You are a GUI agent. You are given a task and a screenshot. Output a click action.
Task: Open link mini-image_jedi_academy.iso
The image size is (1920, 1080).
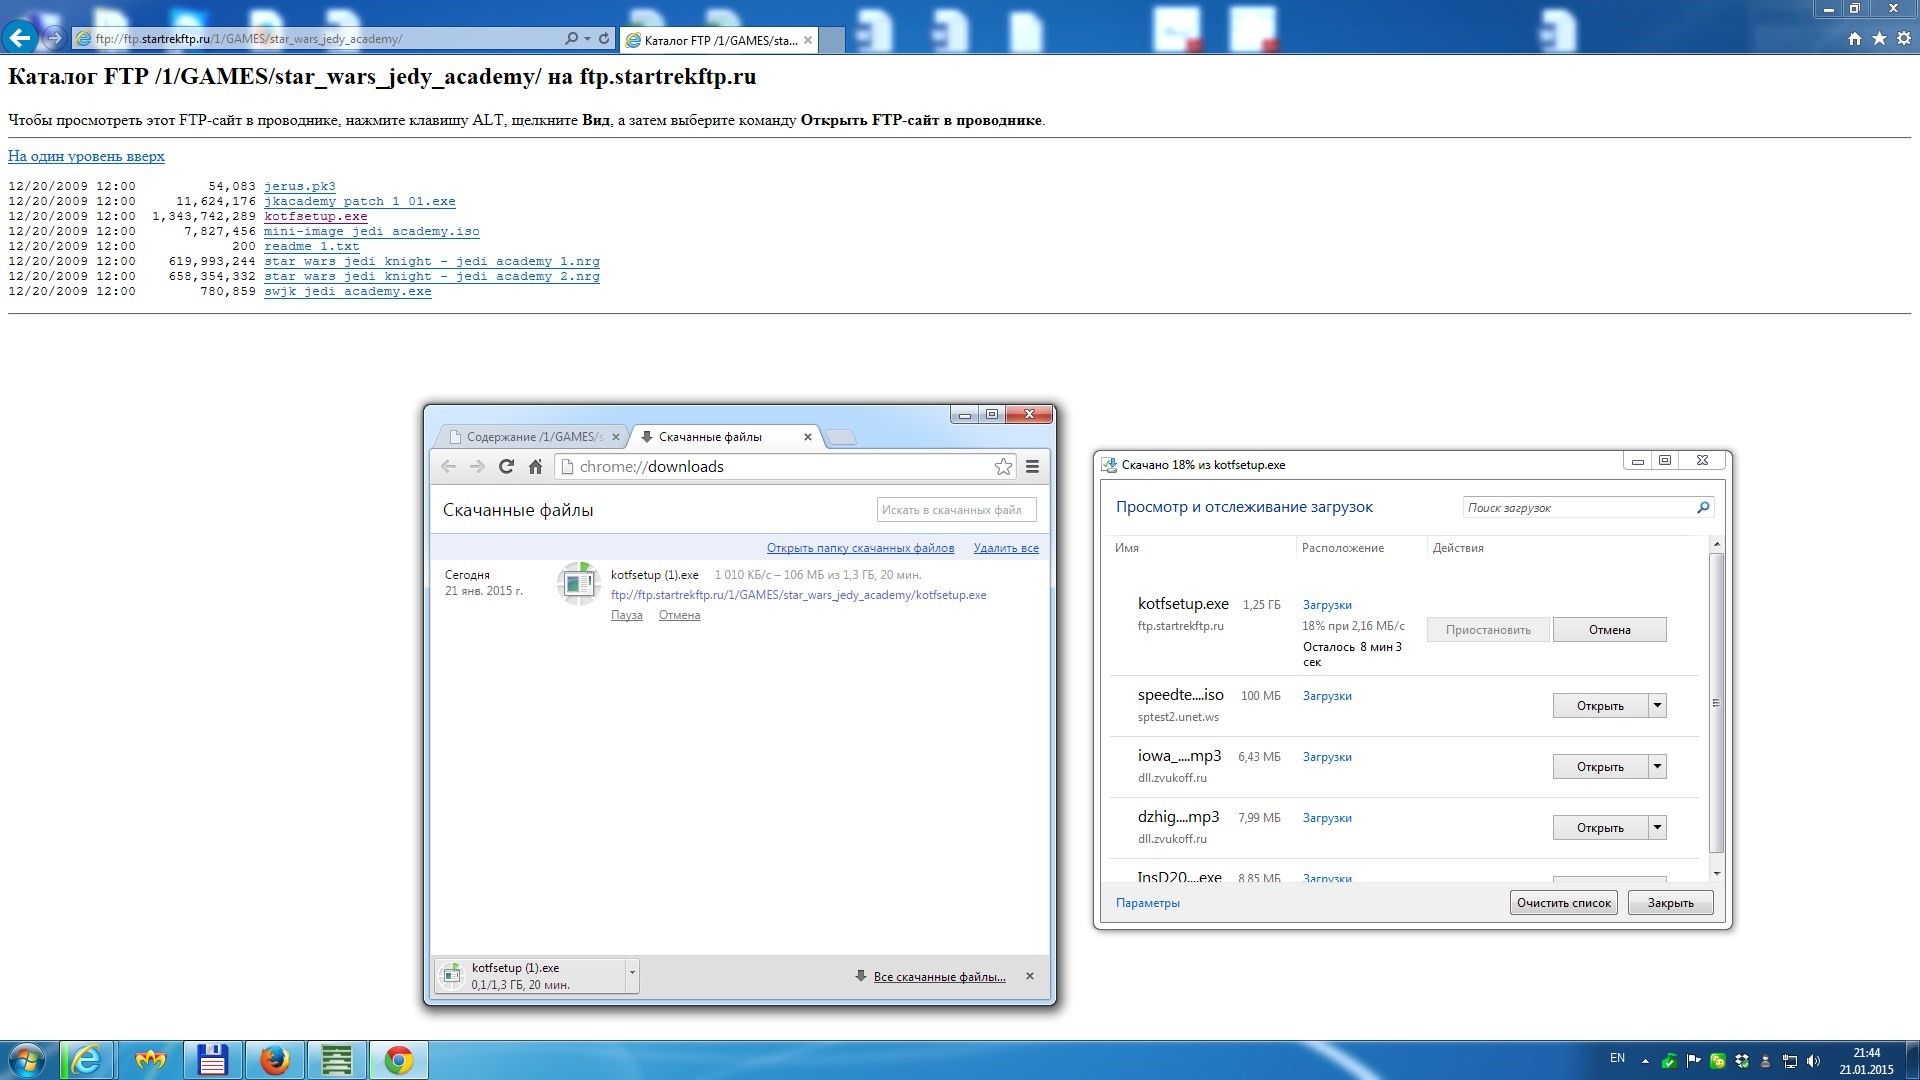click(371, 231)
